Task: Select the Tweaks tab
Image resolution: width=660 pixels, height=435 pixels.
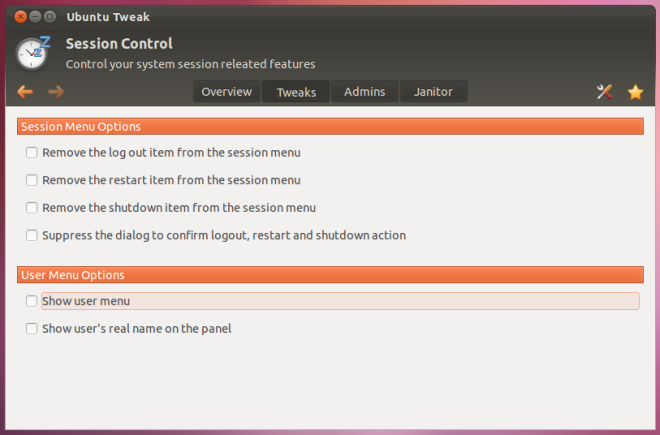Action: coord(296,91)
